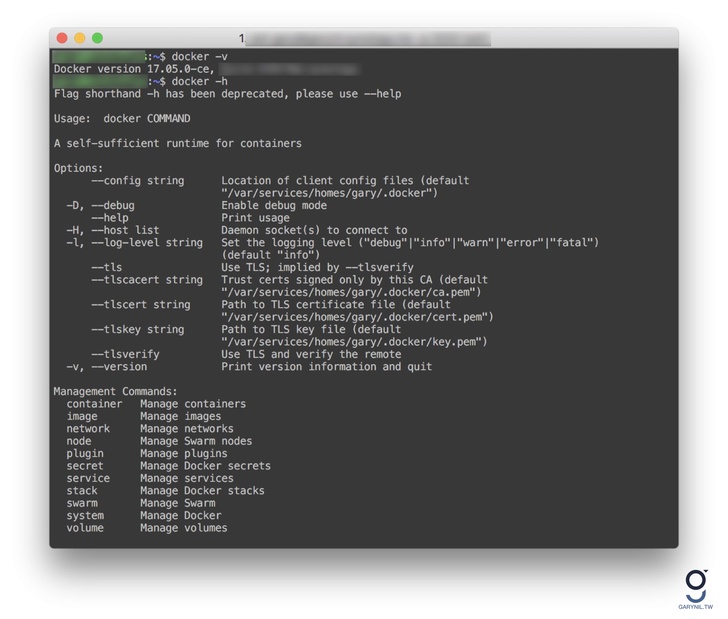The height and width of the screenshot is (619, 728).
Task: Click 'Manage plugins' description
Action: click(184, 454)
